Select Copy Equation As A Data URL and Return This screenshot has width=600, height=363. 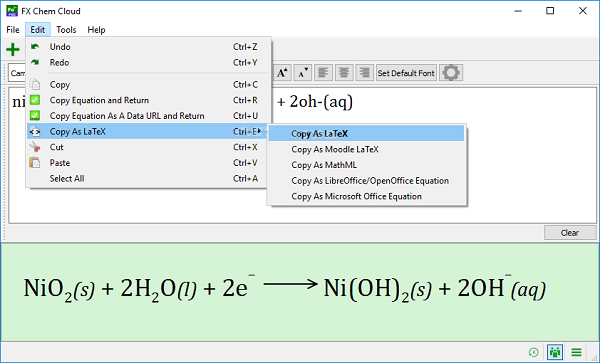tap(148, 116)
